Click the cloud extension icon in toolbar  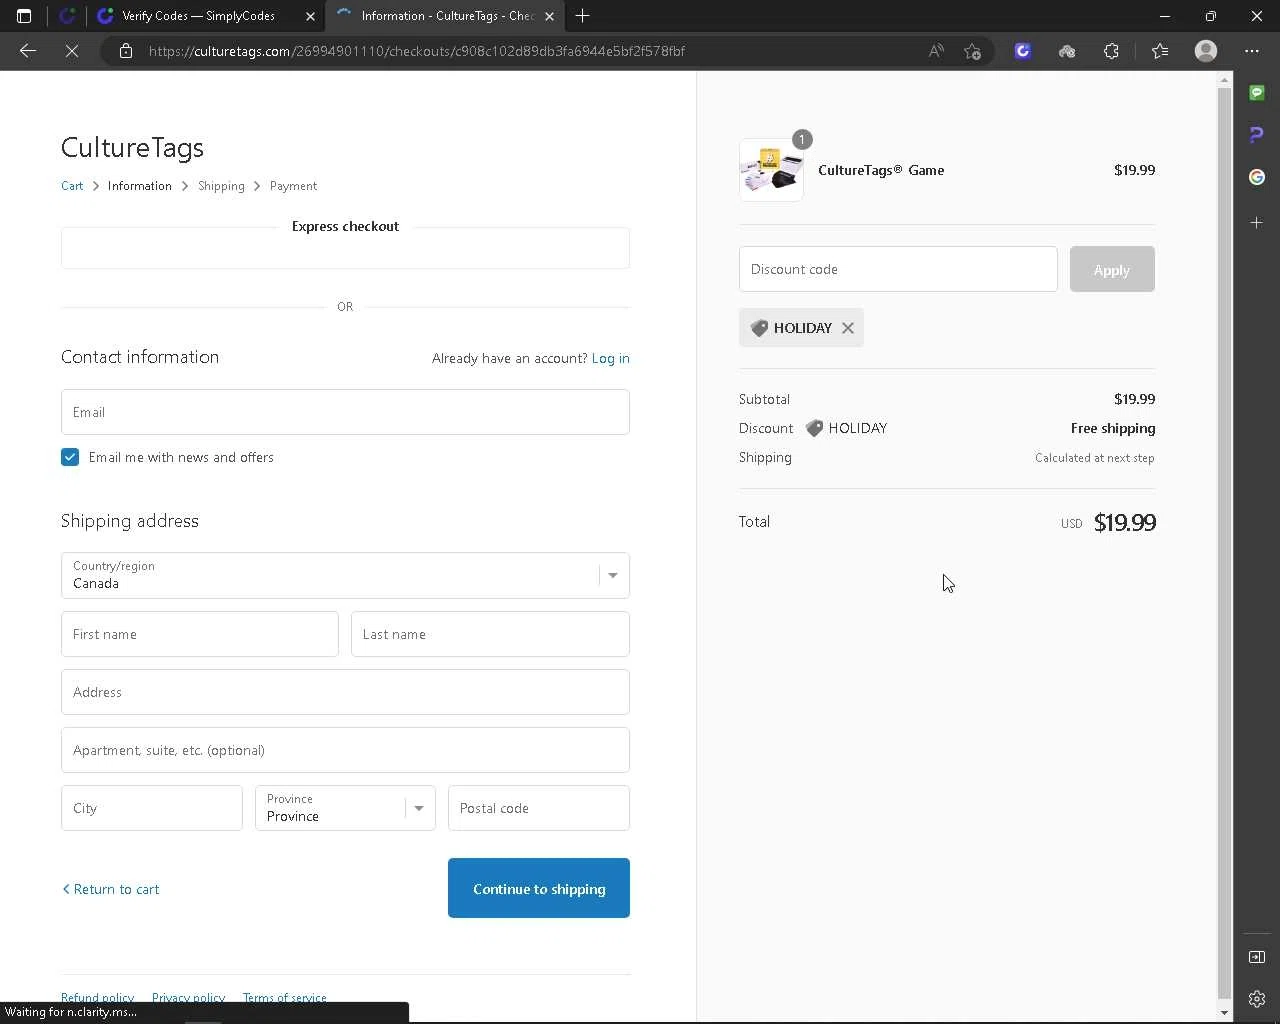(x=1067, y=51)
